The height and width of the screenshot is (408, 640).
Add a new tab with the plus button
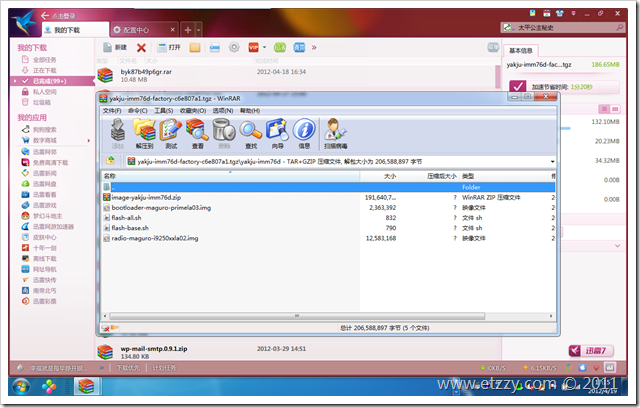click(188, 30)
